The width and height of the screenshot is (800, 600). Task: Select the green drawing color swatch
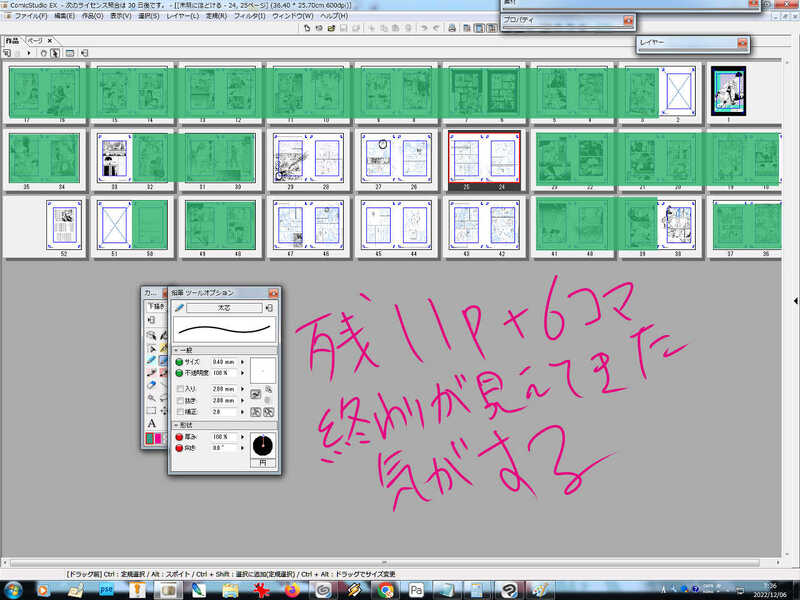tap(150, 439)
